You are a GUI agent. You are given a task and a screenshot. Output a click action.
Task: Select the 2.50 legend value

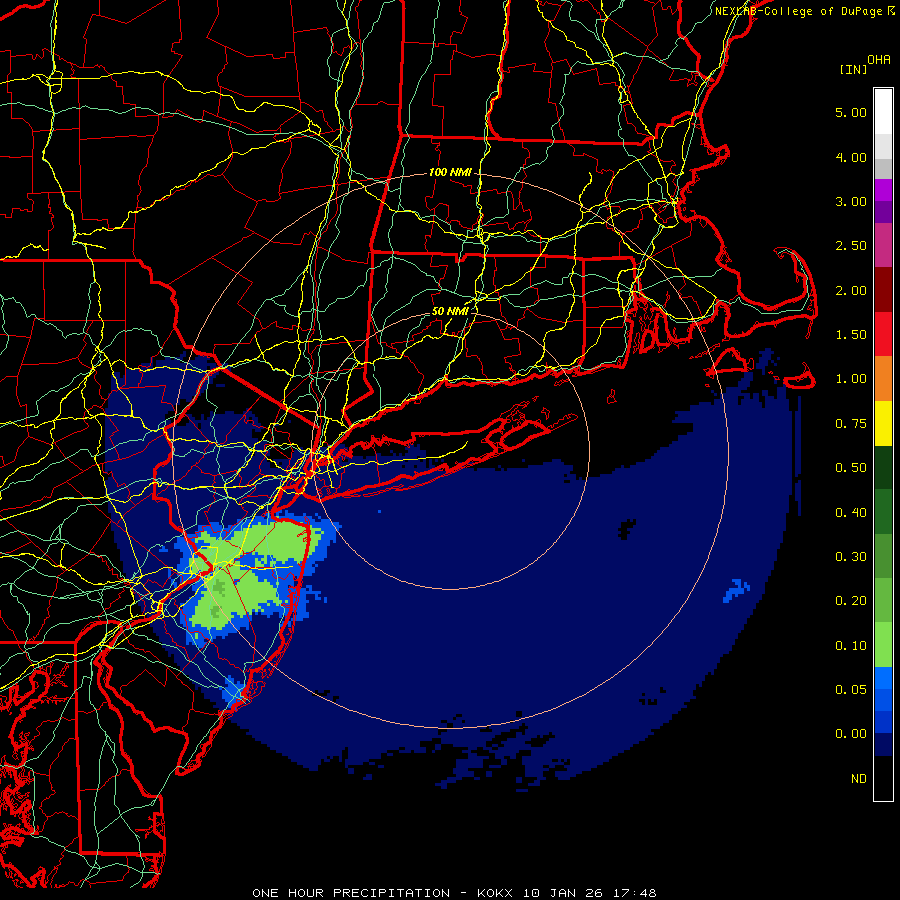(x=851, y=246)
